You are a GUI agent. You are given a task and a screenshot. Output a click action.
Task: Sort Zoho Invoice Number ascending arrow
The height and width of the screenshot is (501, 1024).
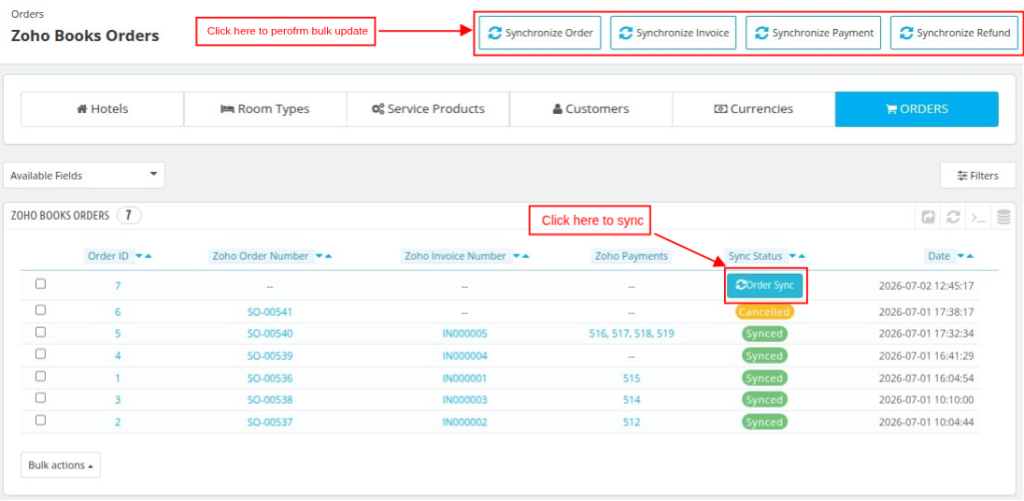pos(524,256)
